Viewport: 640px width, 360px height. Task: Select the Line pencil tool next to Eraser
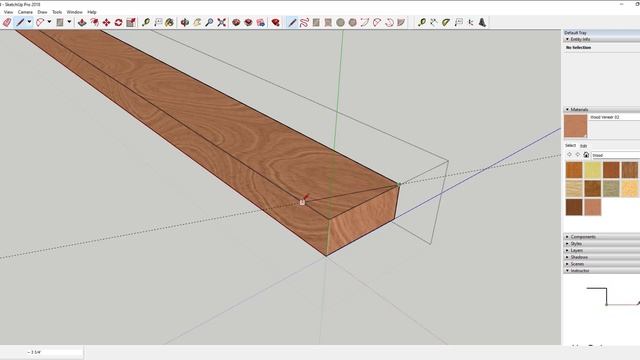click(20, 22)
